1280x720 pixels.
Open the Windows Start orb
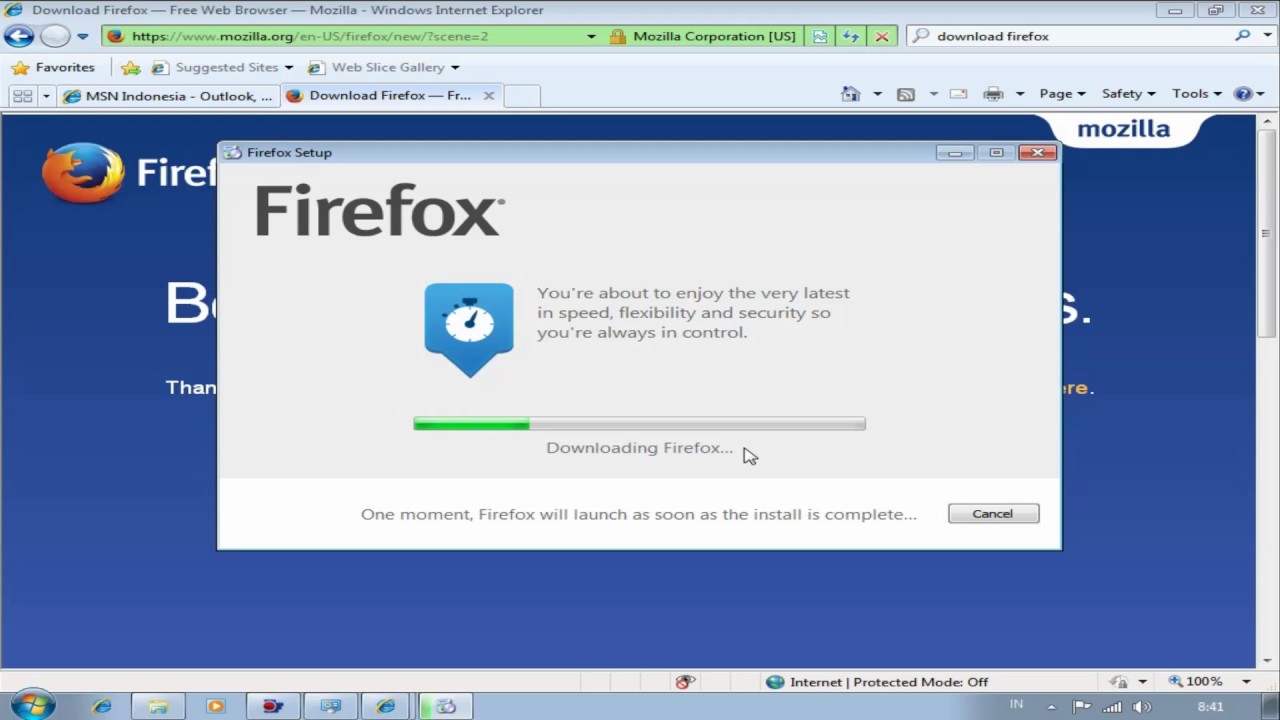click(31, 704)
